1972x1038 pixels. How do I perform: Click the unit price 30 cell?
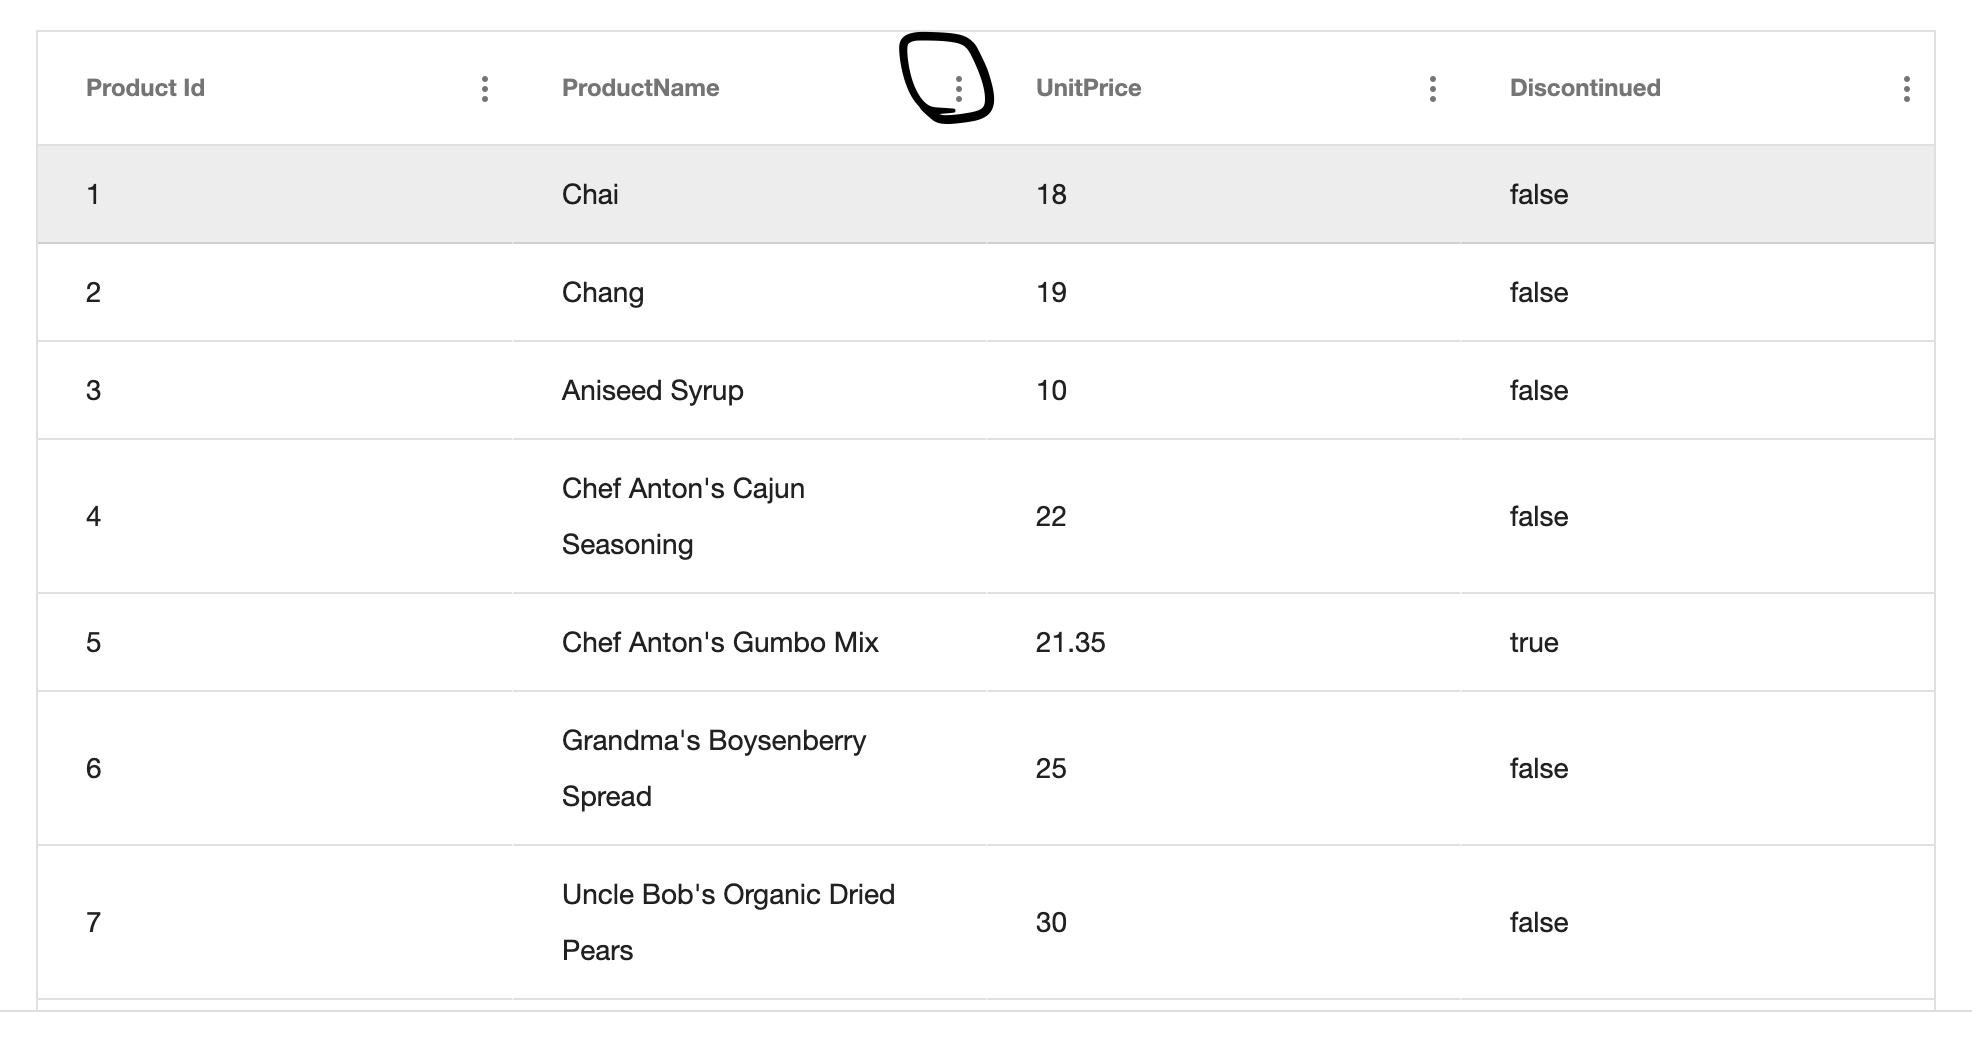click(x=1051, y=922)
